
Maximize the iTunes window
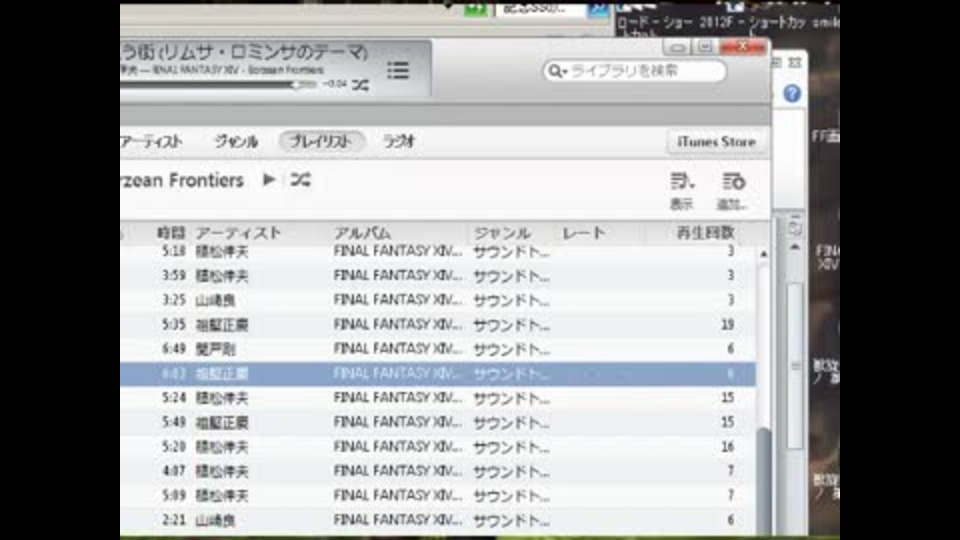(x=705, y=47)
